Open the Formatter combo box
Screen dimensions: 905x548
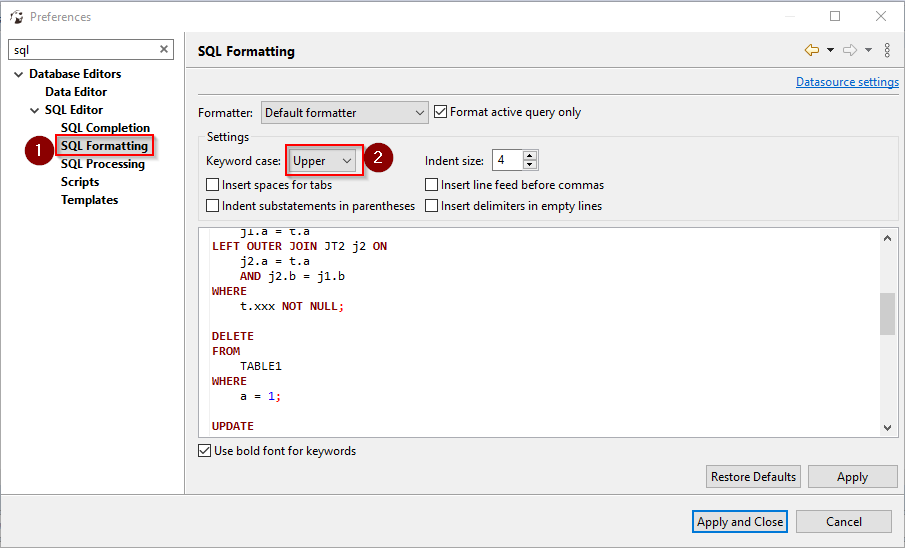(345, 113)
